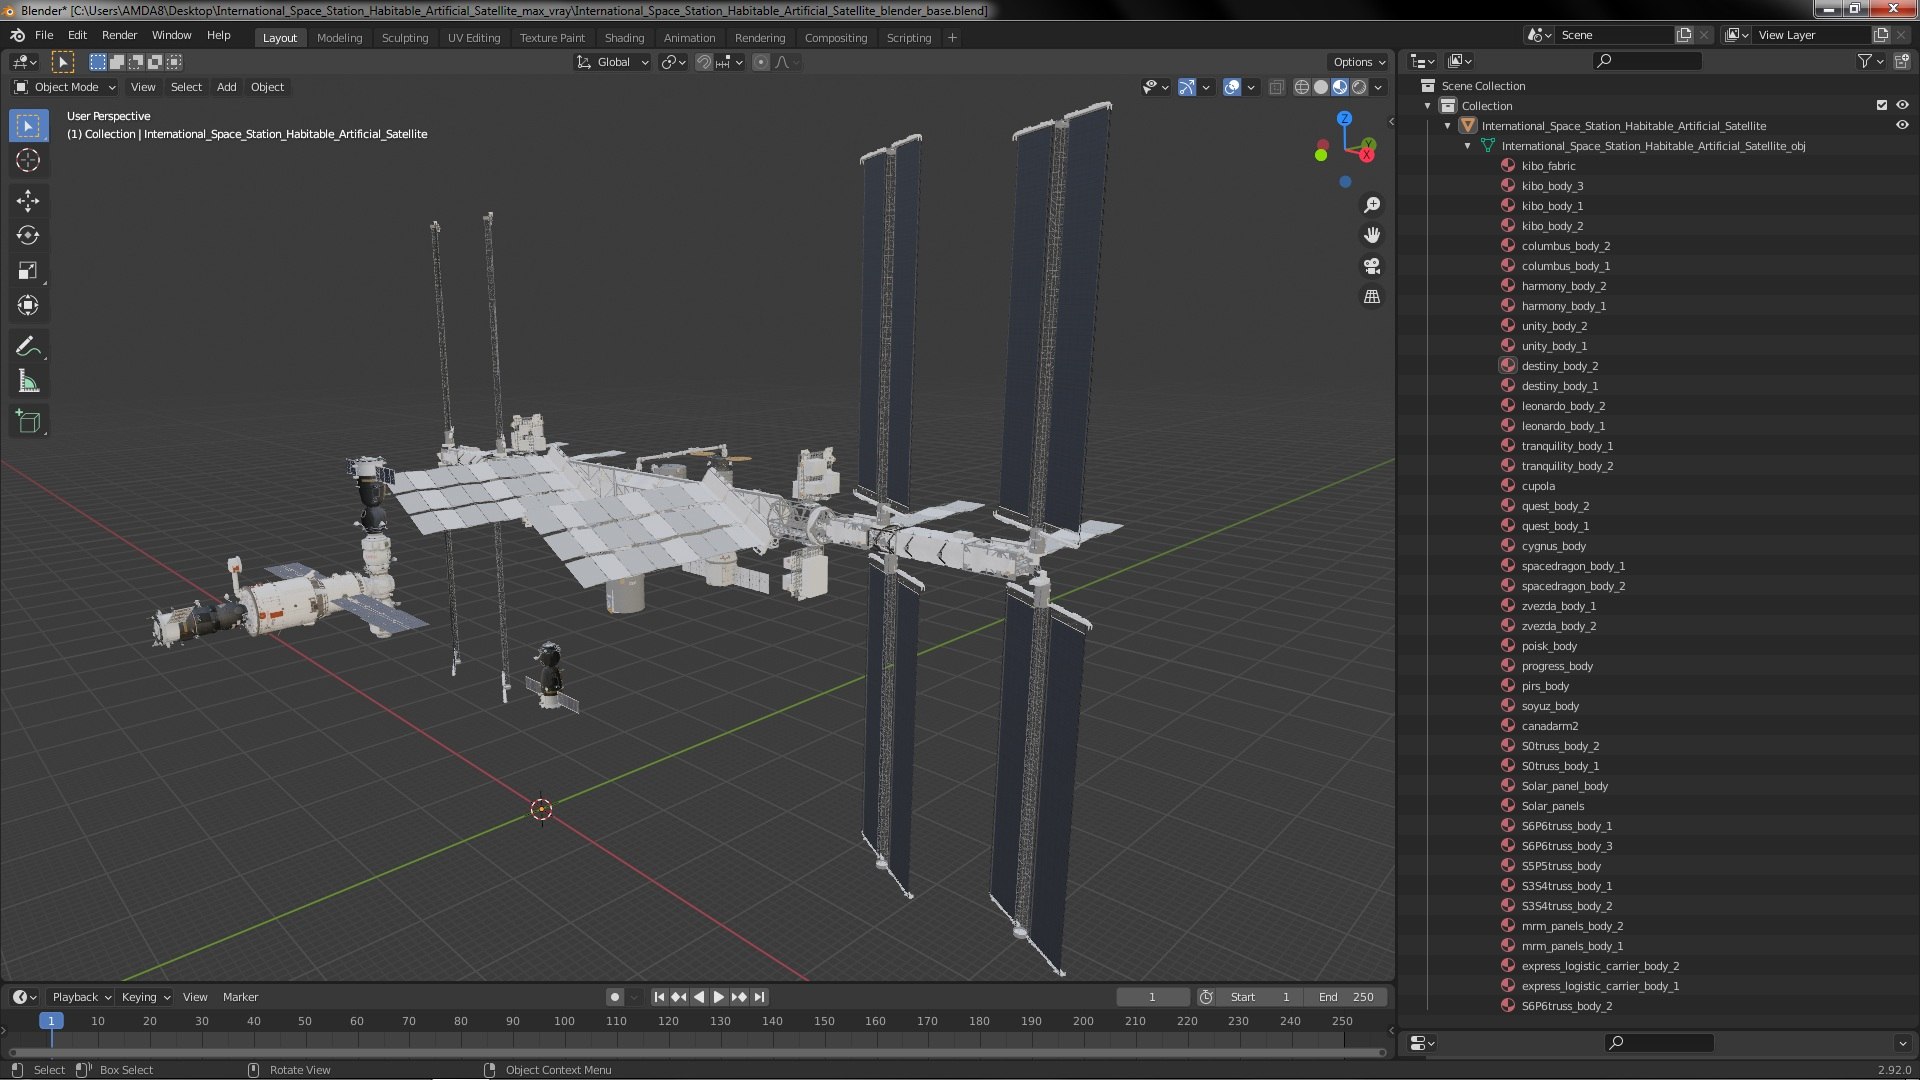Click the kibo_fabric material icon
This screenshot has width=1920, height=1080.
click(1508, 166)
